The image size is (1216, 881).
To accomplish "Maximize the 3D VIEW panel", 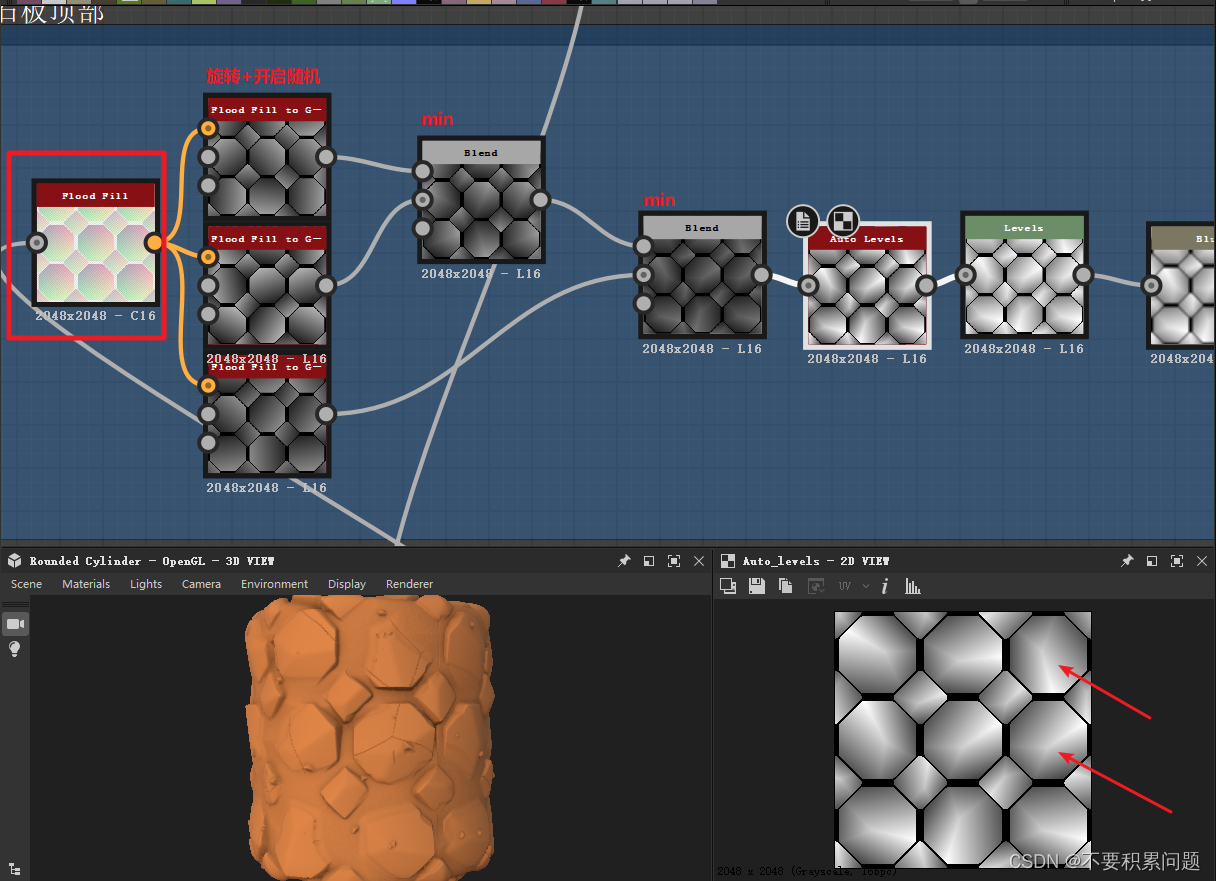I will coord(674,561).
